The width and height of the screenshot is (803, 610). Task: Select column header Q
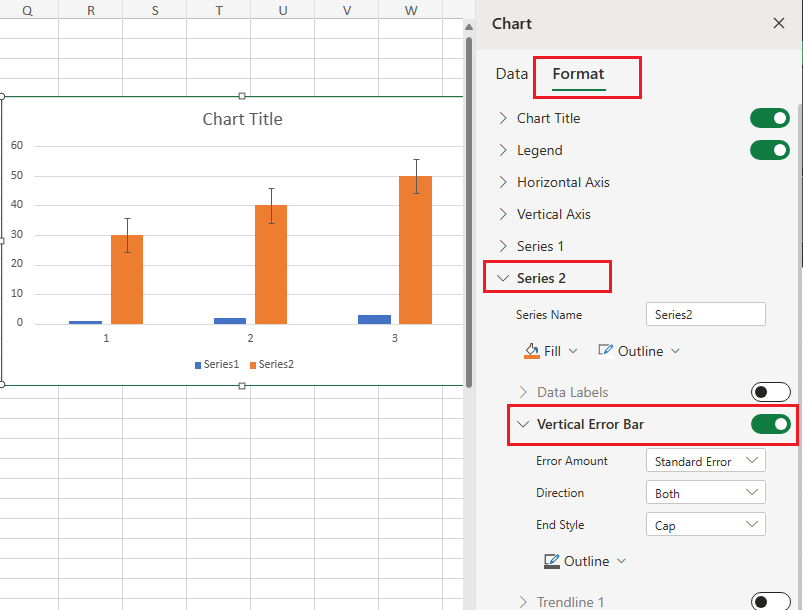(x=27, y=10)
